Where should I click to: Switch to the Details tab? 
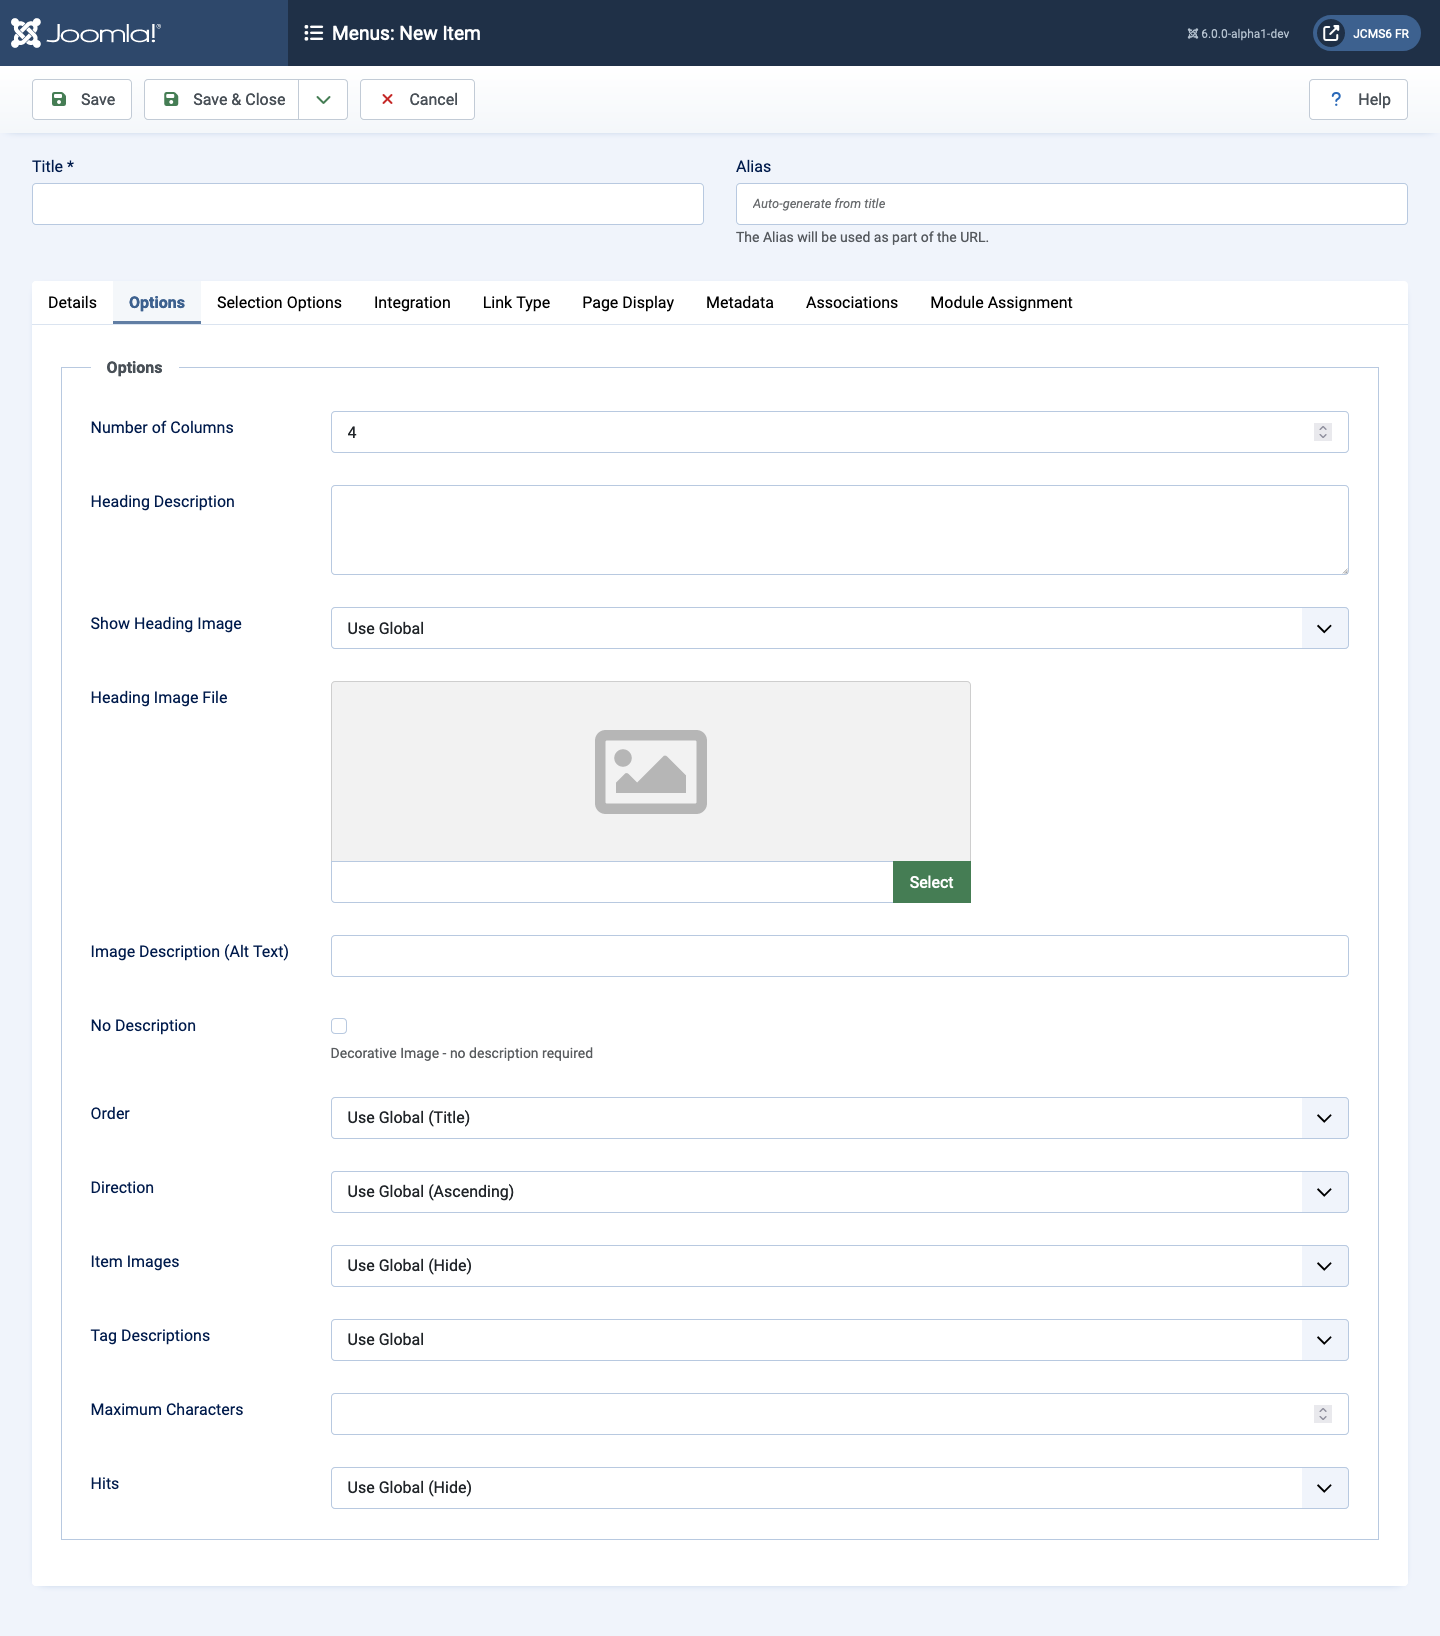tap(72, 302)
